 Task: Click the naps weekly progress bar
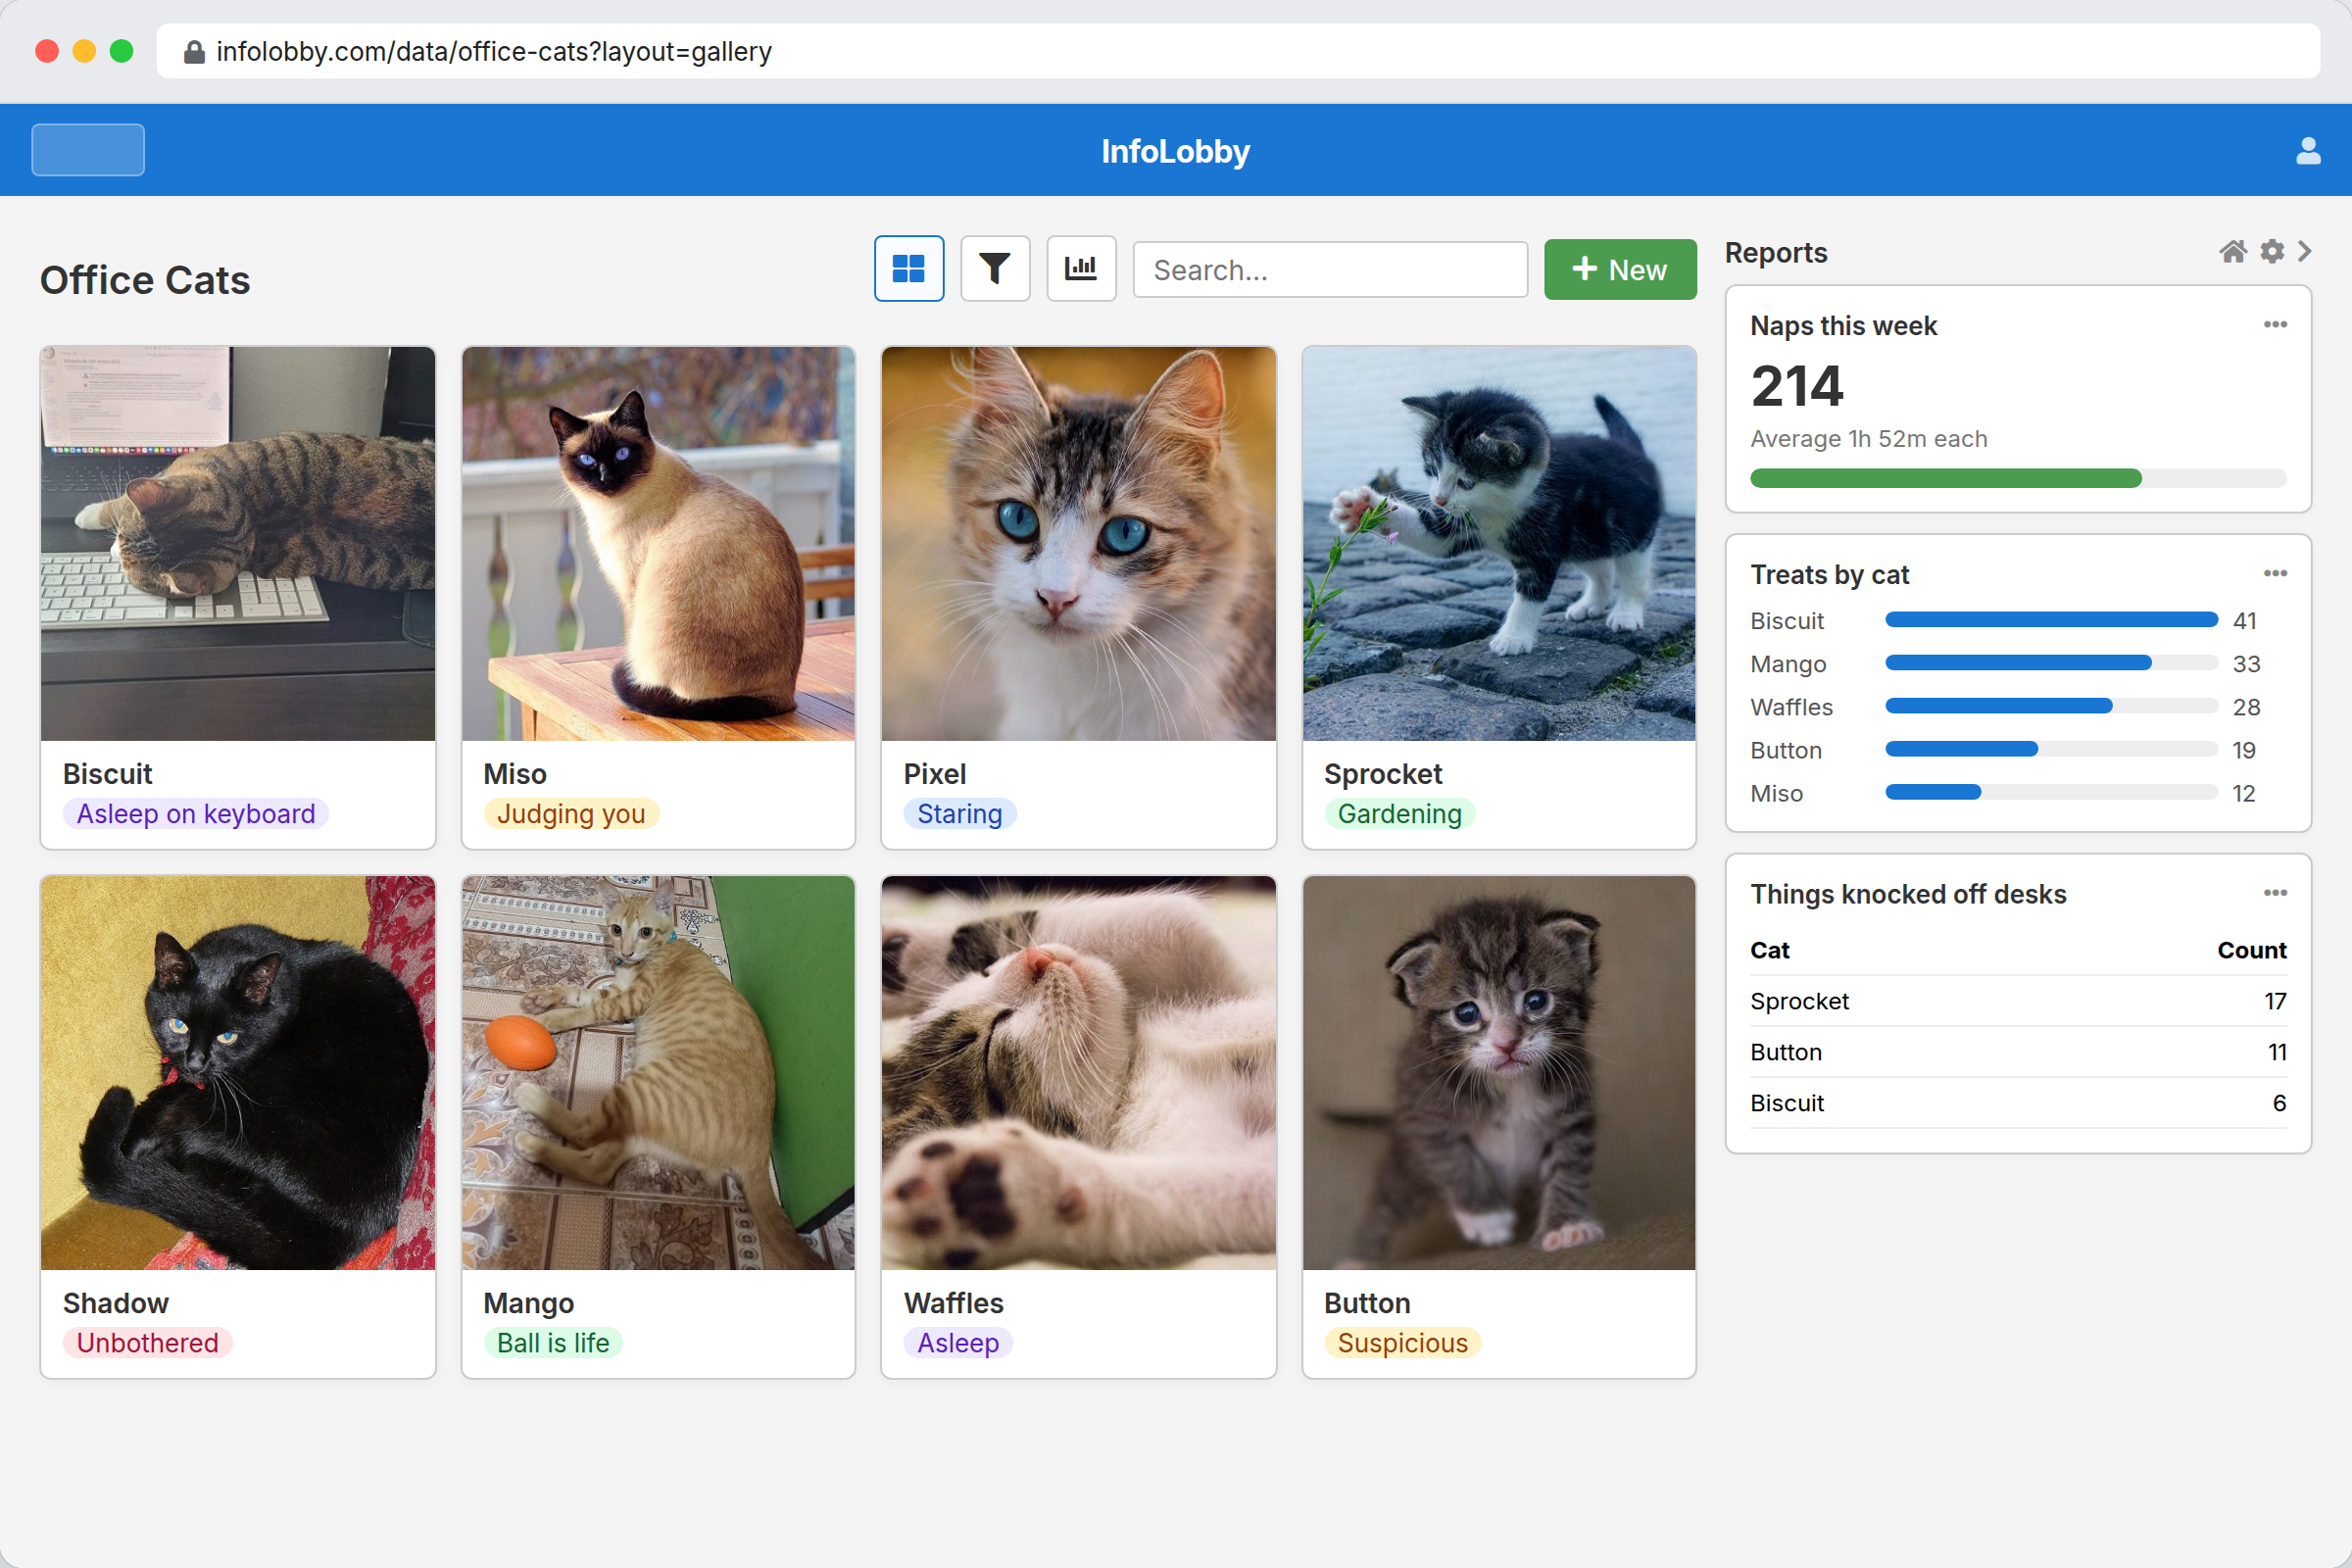point(2018,478)
